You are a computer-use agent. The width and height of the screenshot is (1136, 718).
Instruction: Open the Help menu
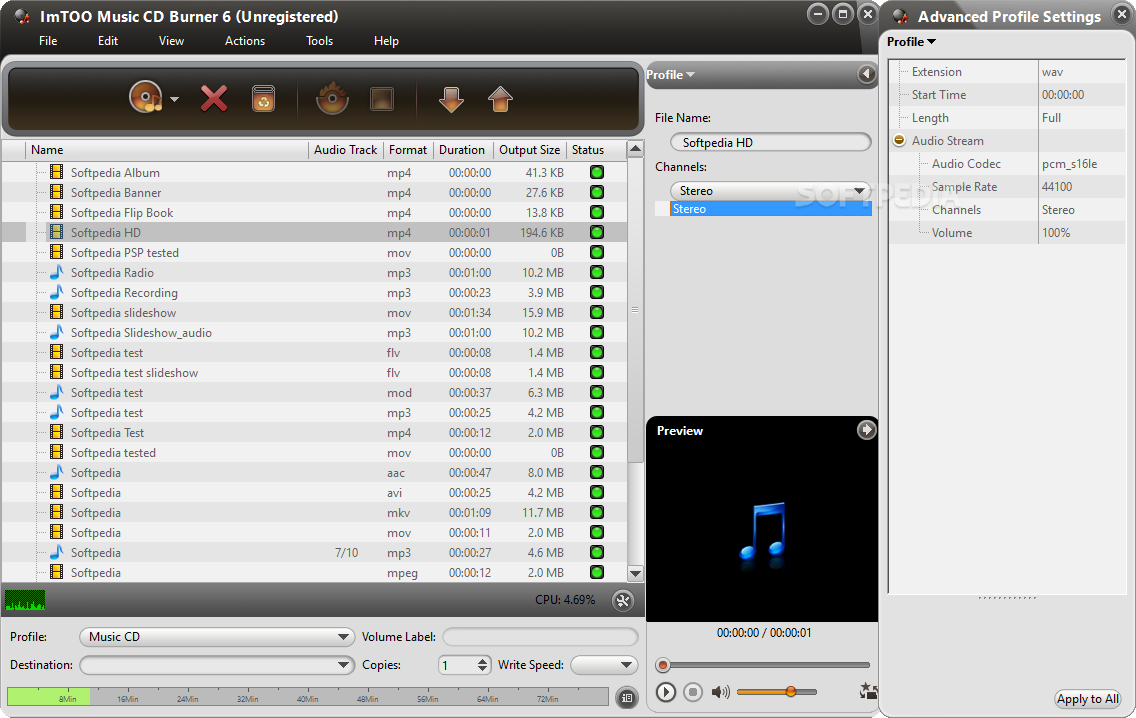tap(386, 41)
